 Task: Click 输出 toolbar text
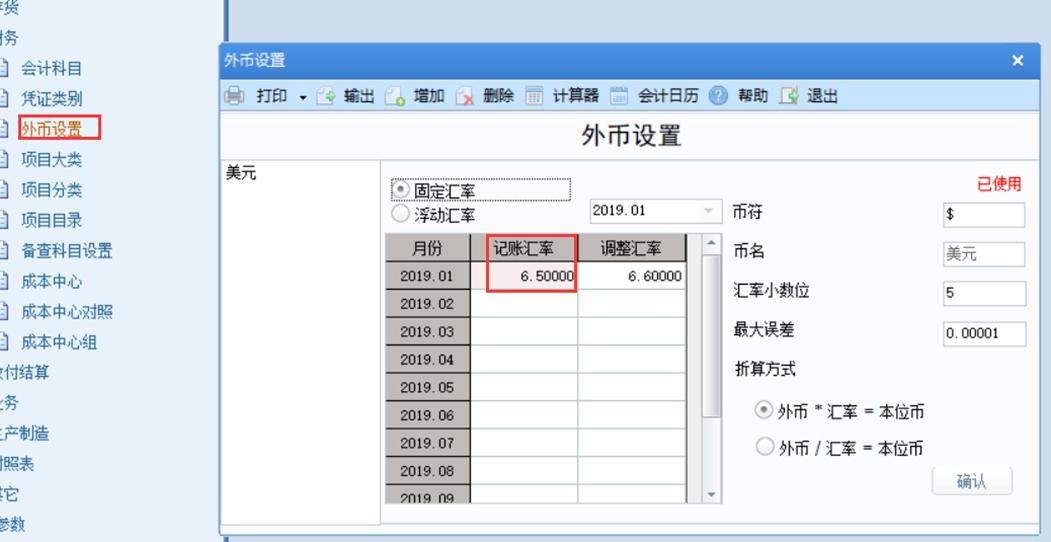[x=359, y=96]
